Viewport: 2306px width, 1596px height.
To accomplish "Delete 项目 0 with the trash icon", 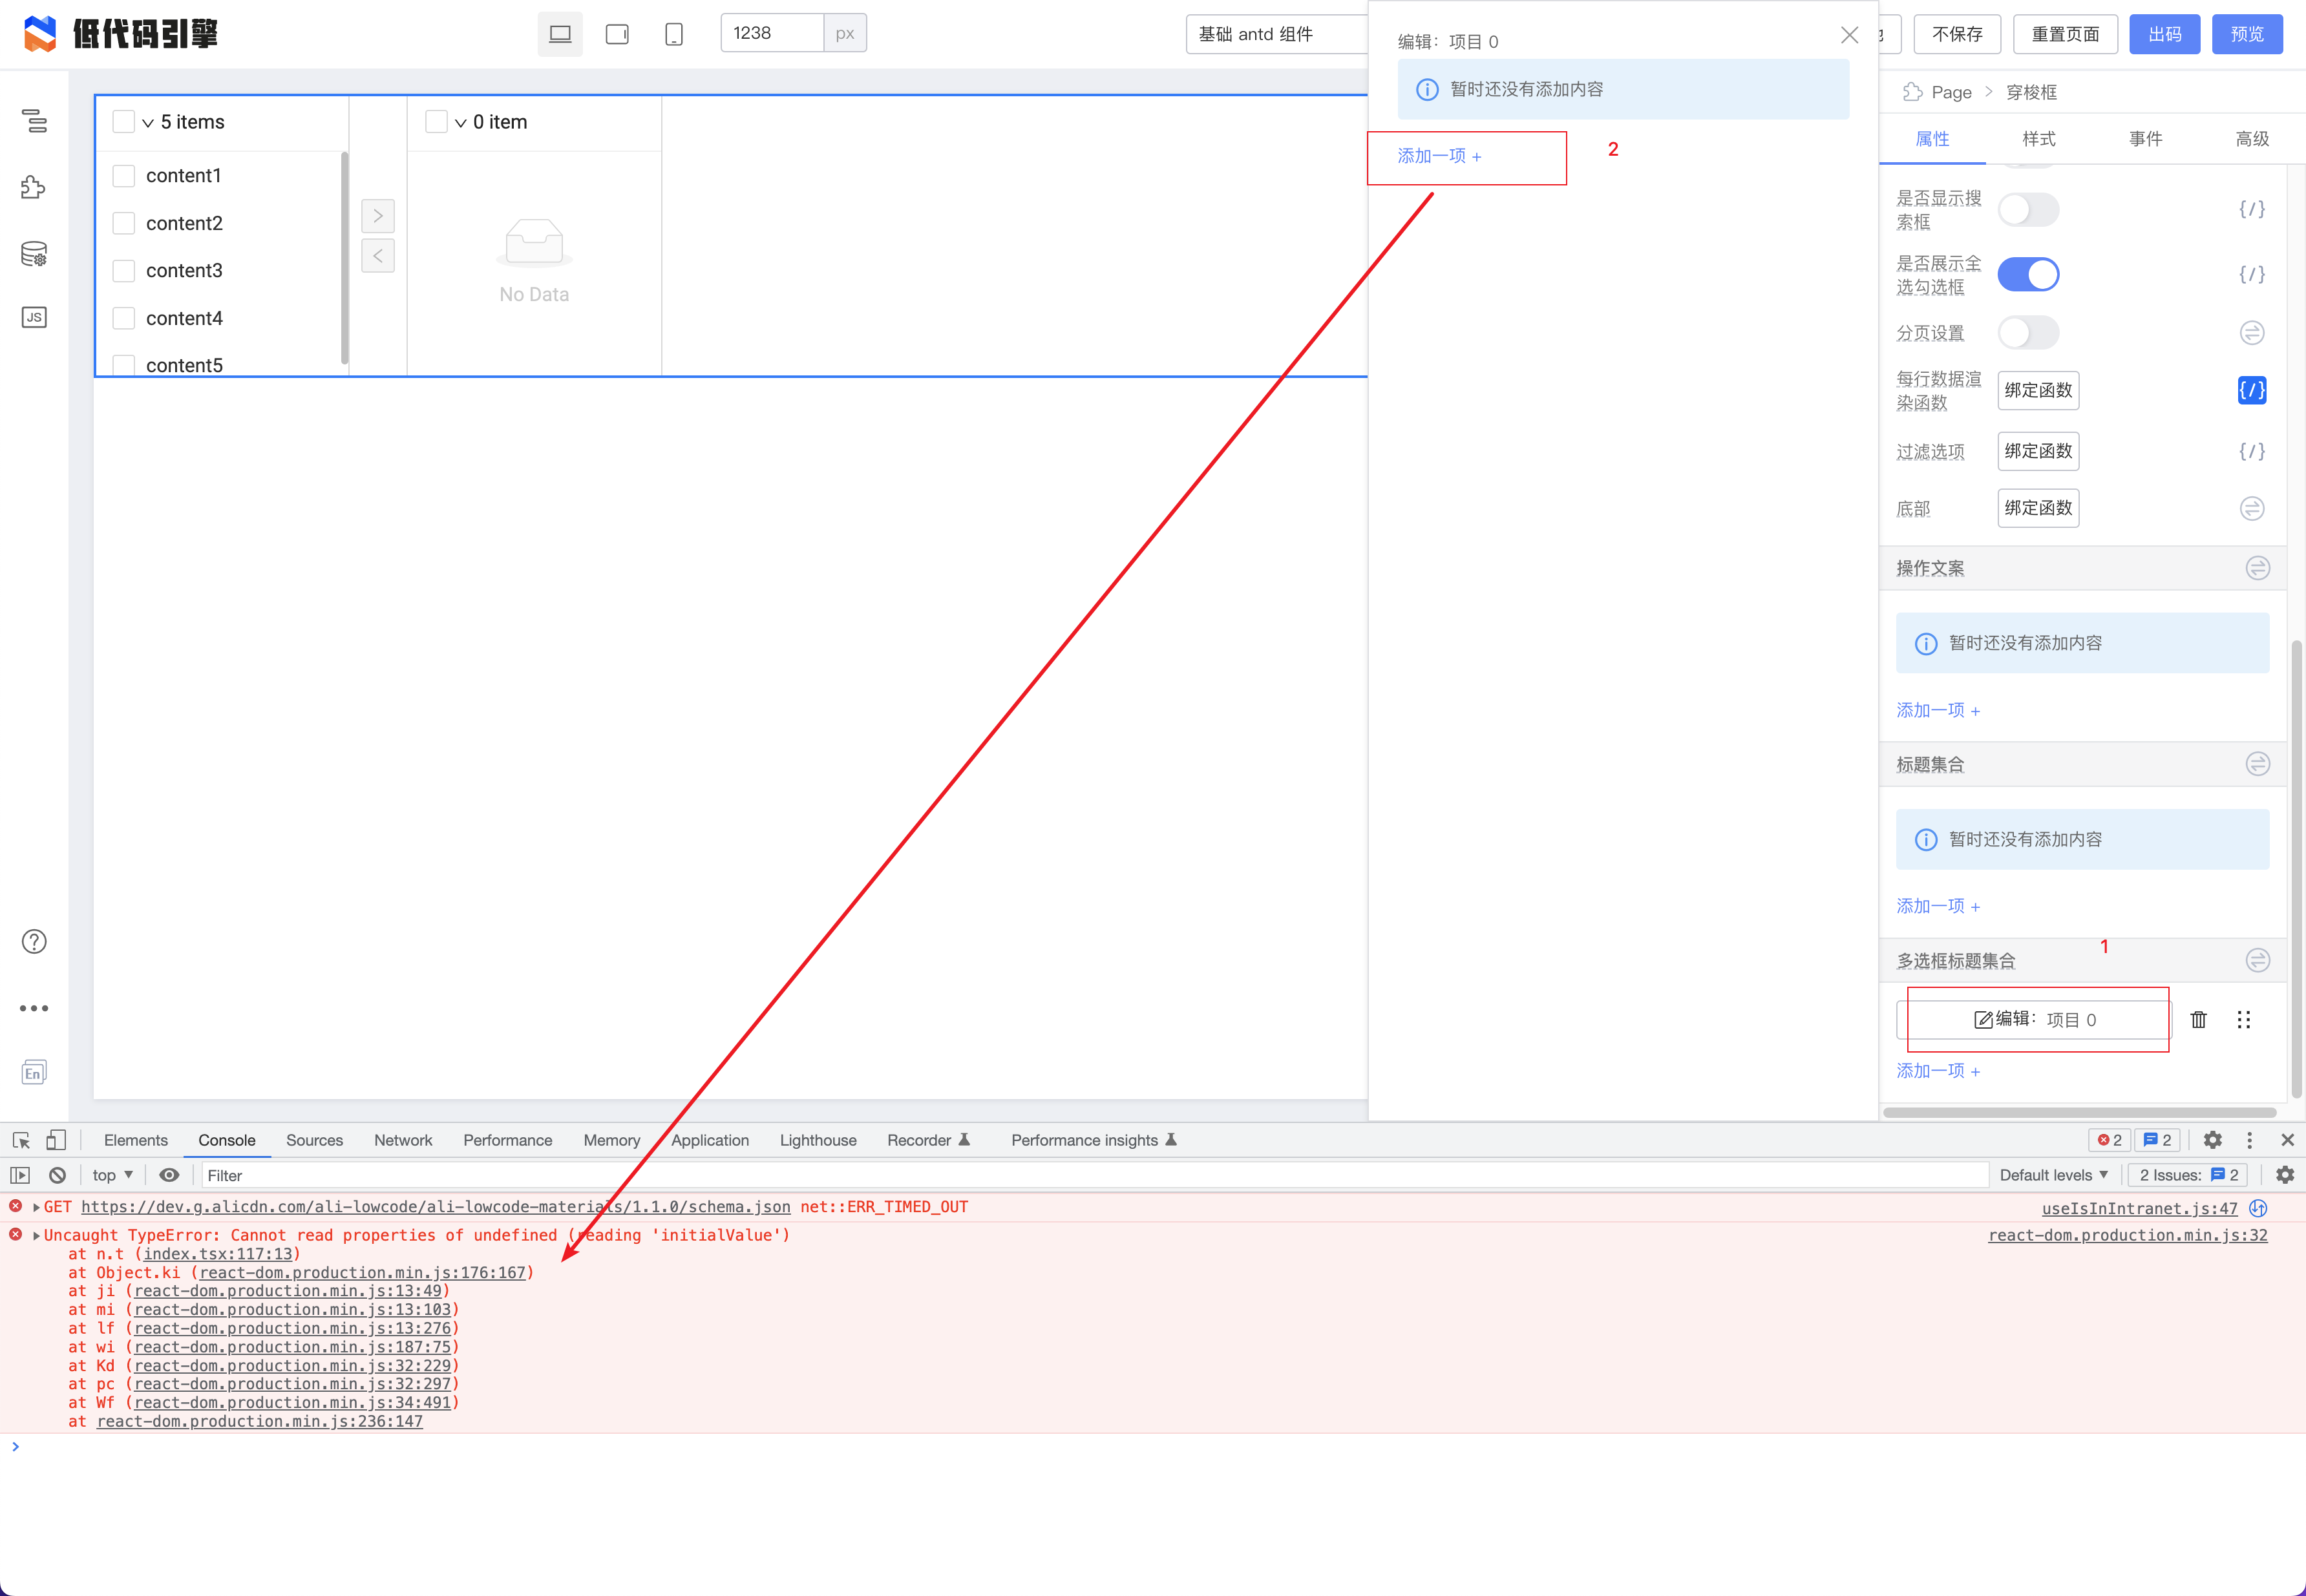I will (x=2199, y=1019).
